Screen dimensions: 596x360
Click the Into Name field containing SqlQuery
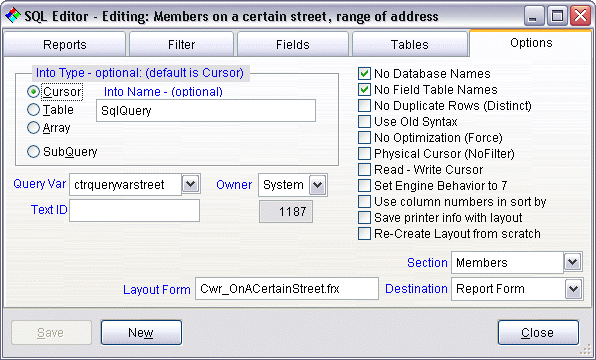[x=206, y=111]
